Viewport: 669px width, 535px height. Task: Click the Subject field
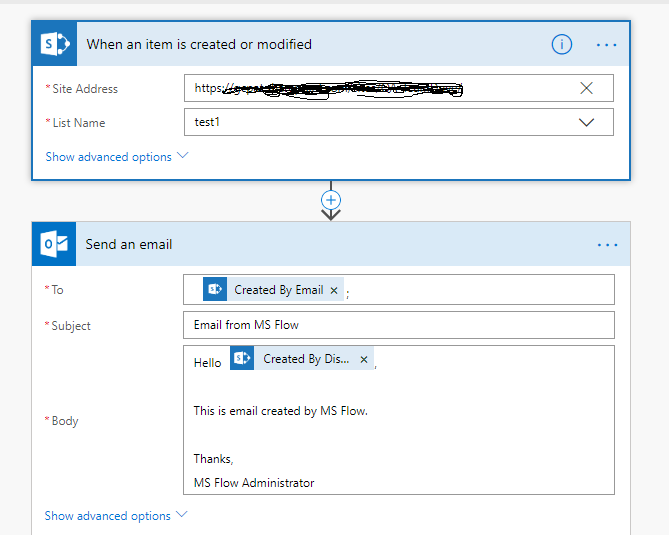398,325
